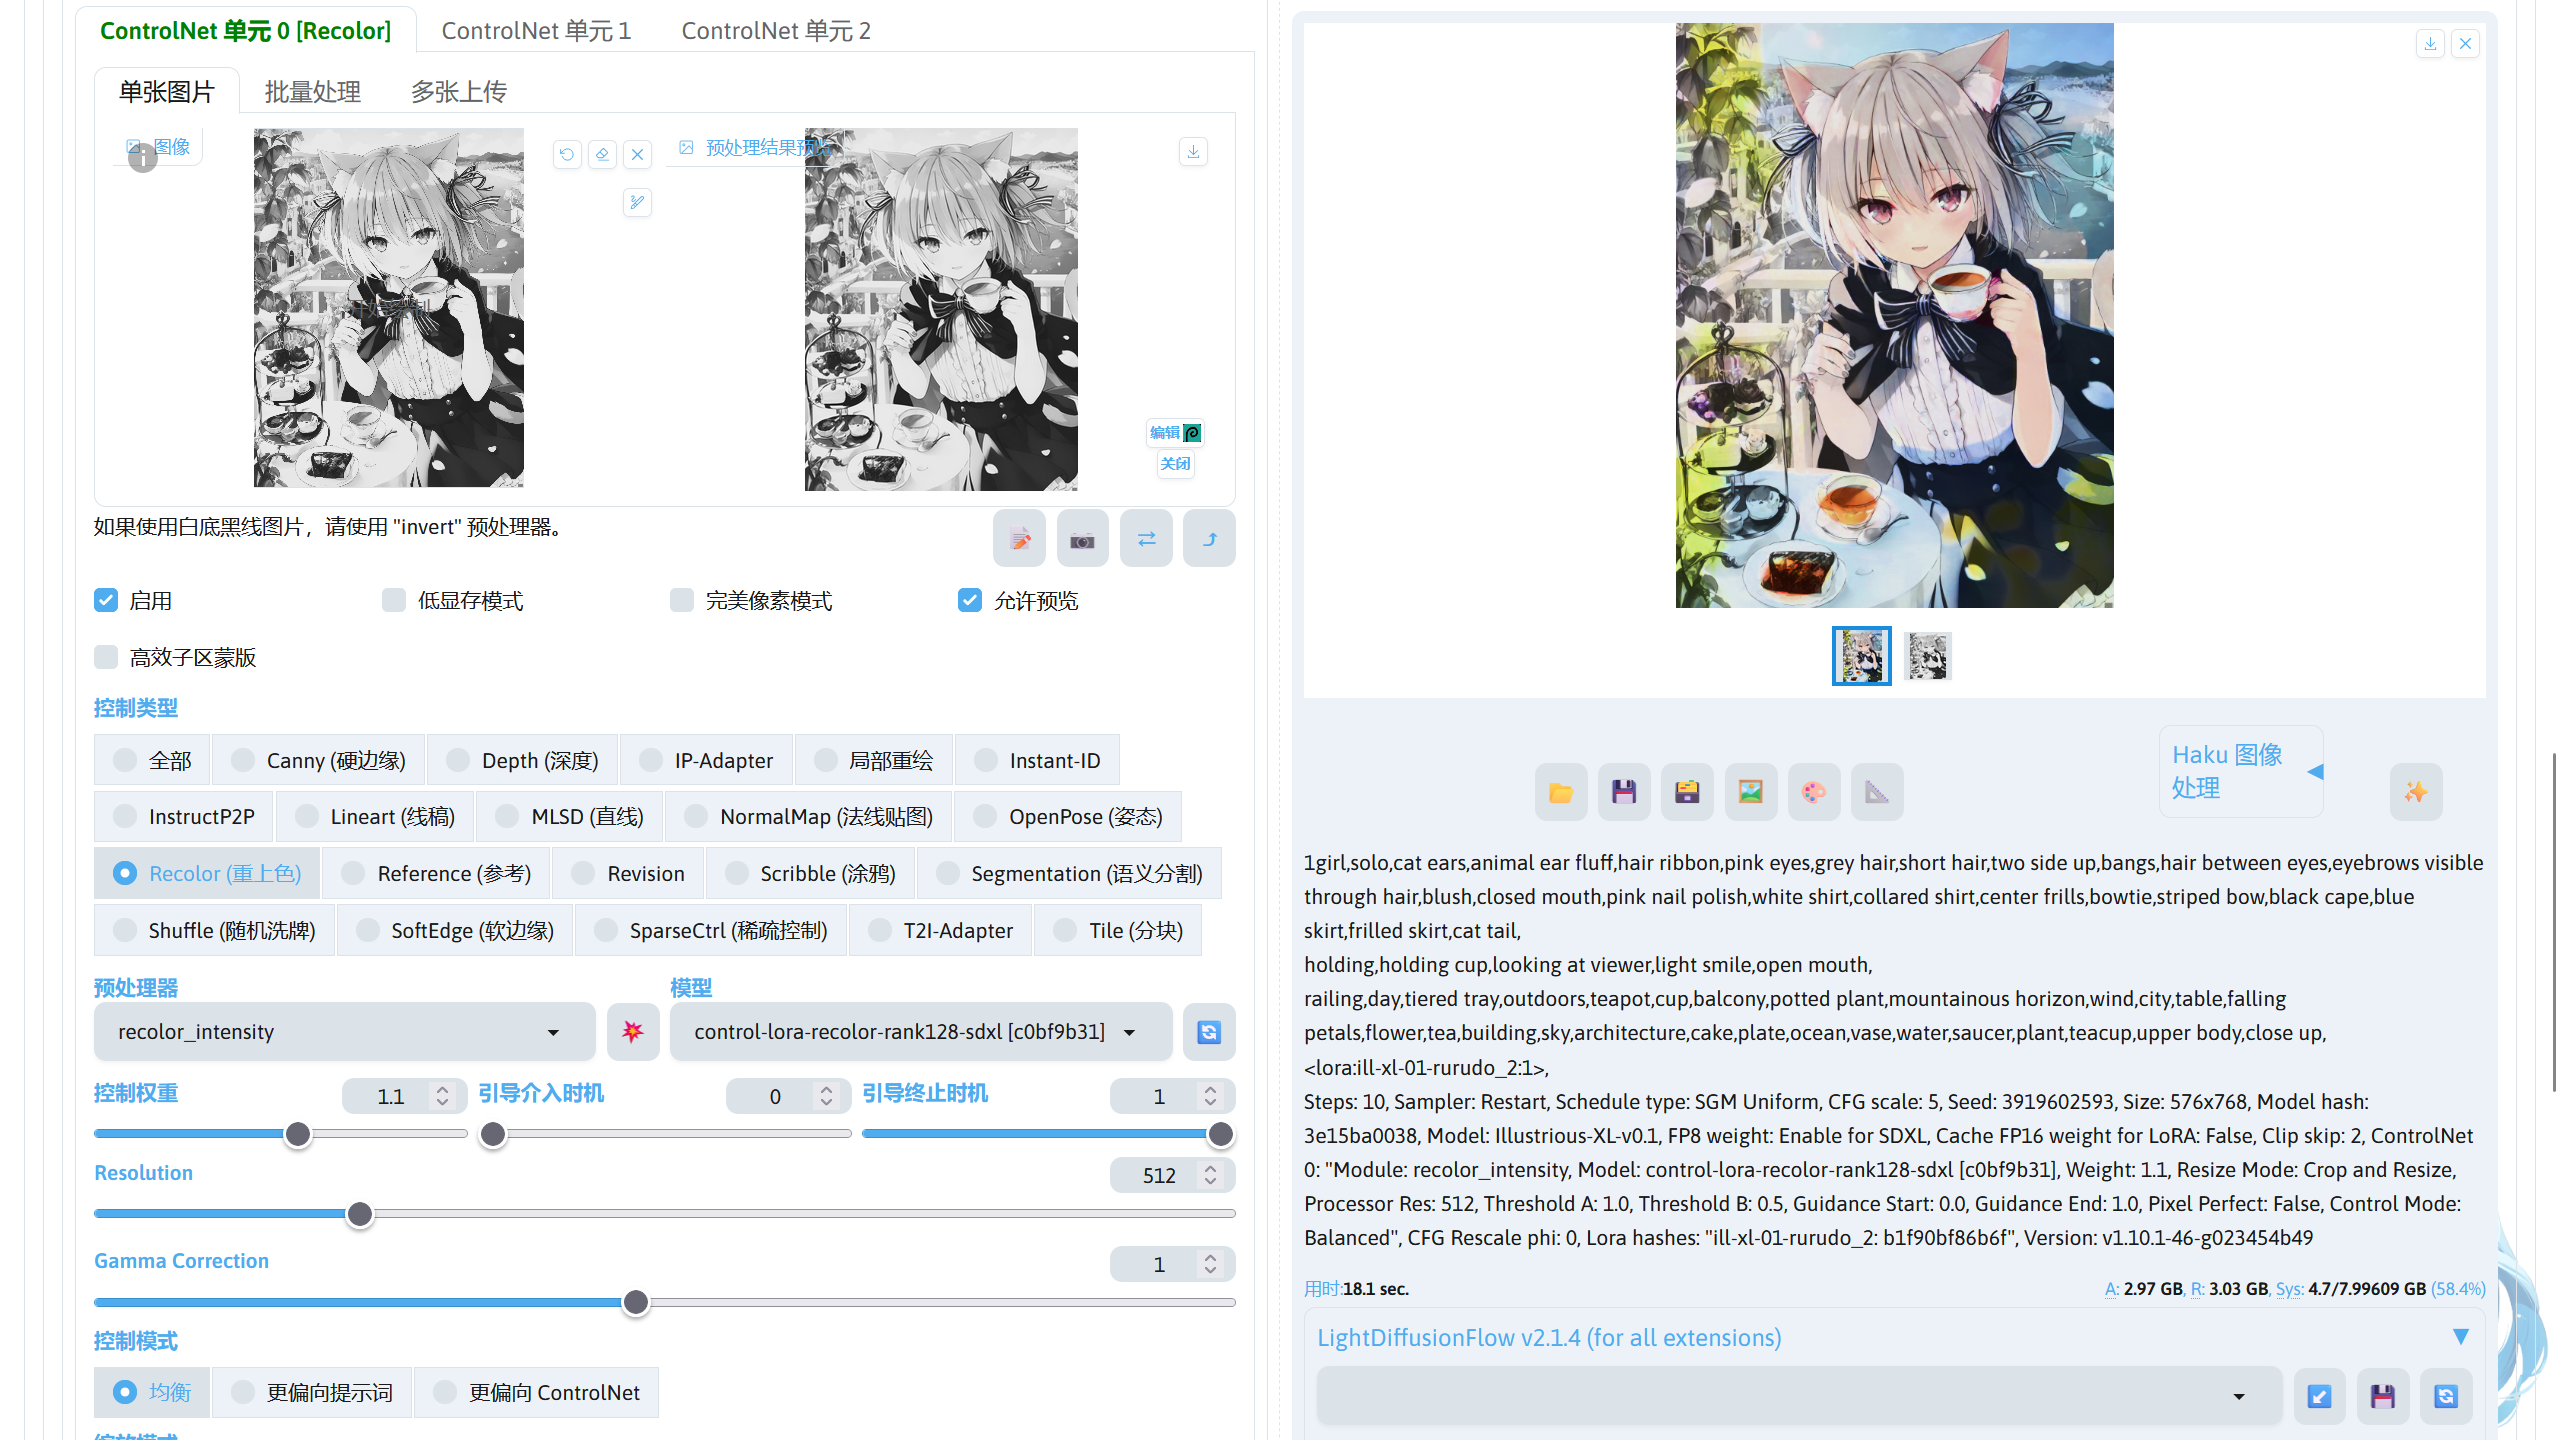The height and width of the screenshot is (1440, 2560).
Task: Collapse the LightDiffusionFlow v2.1.4 panel
Action: click(2461, 1335)
